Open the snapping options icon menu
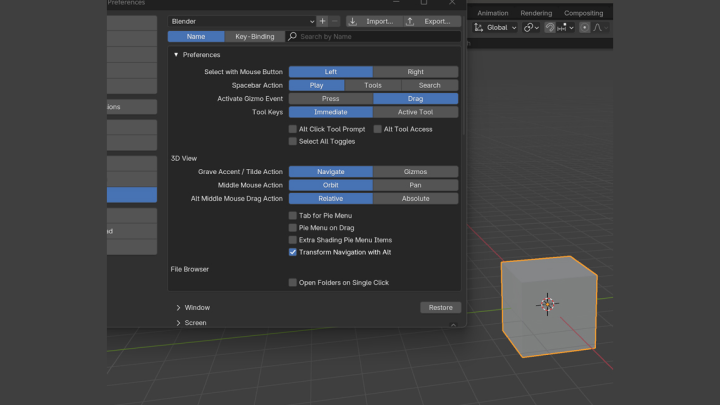 tap(564, 27)
